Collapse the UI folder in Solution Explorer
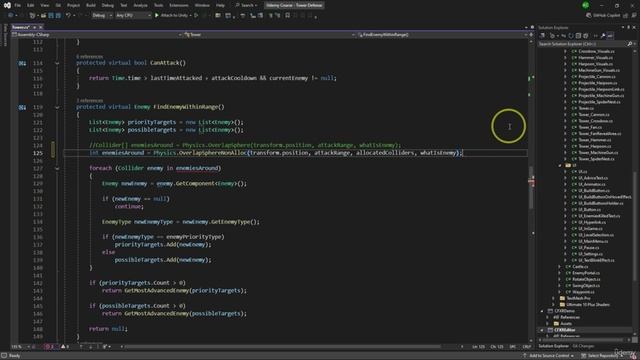 pyautogui.click(x=560, y=165)
